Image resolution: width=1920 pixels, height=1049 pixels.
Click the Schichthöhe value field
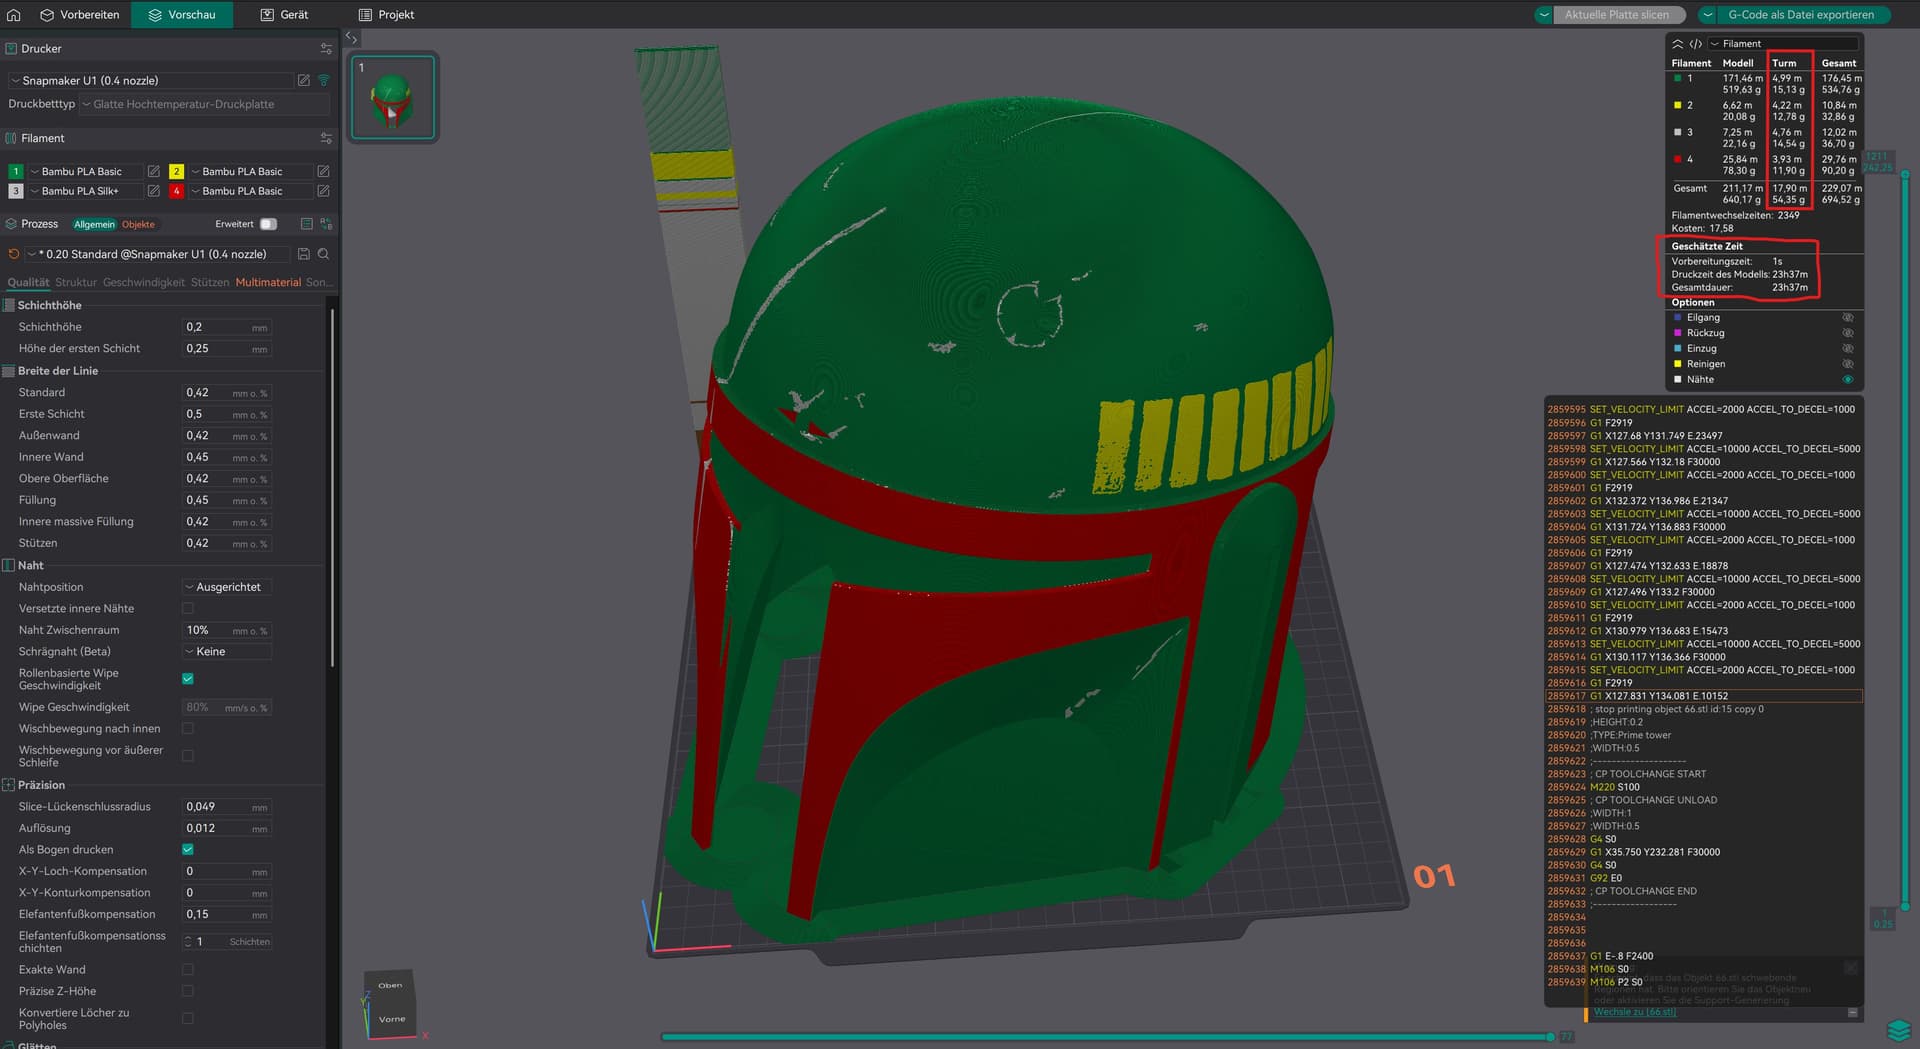pyautogui.click(x=227, y=327)
